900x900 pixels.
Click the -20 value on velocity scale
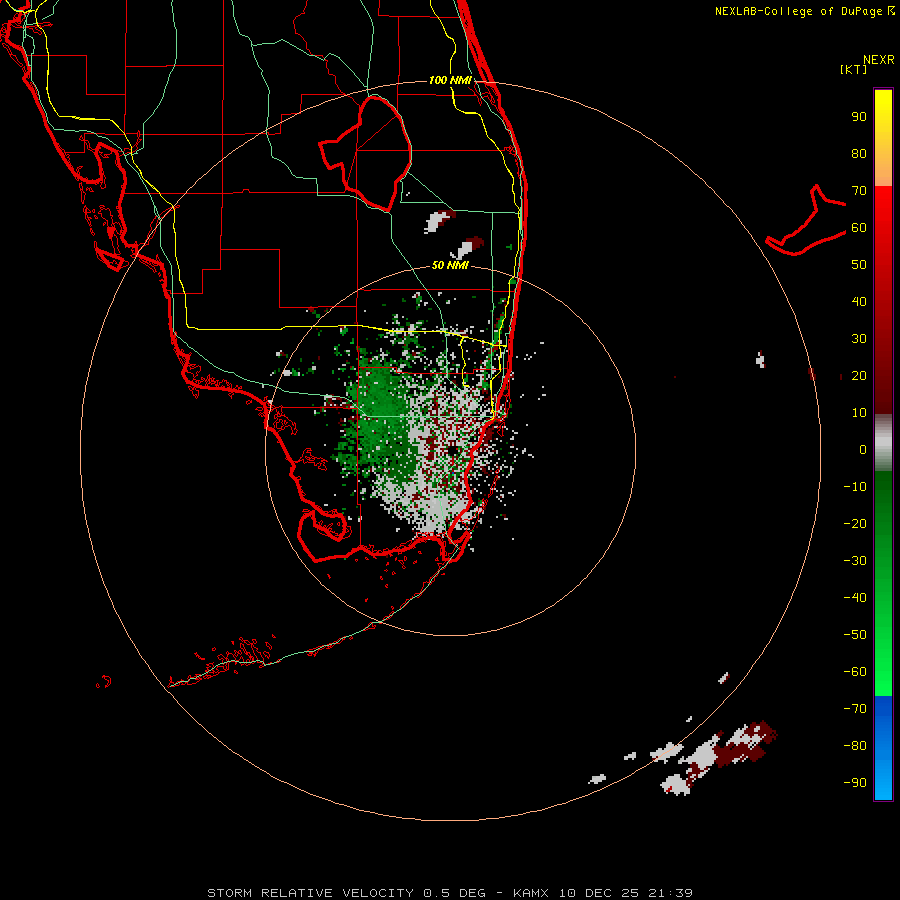(855, 523)
